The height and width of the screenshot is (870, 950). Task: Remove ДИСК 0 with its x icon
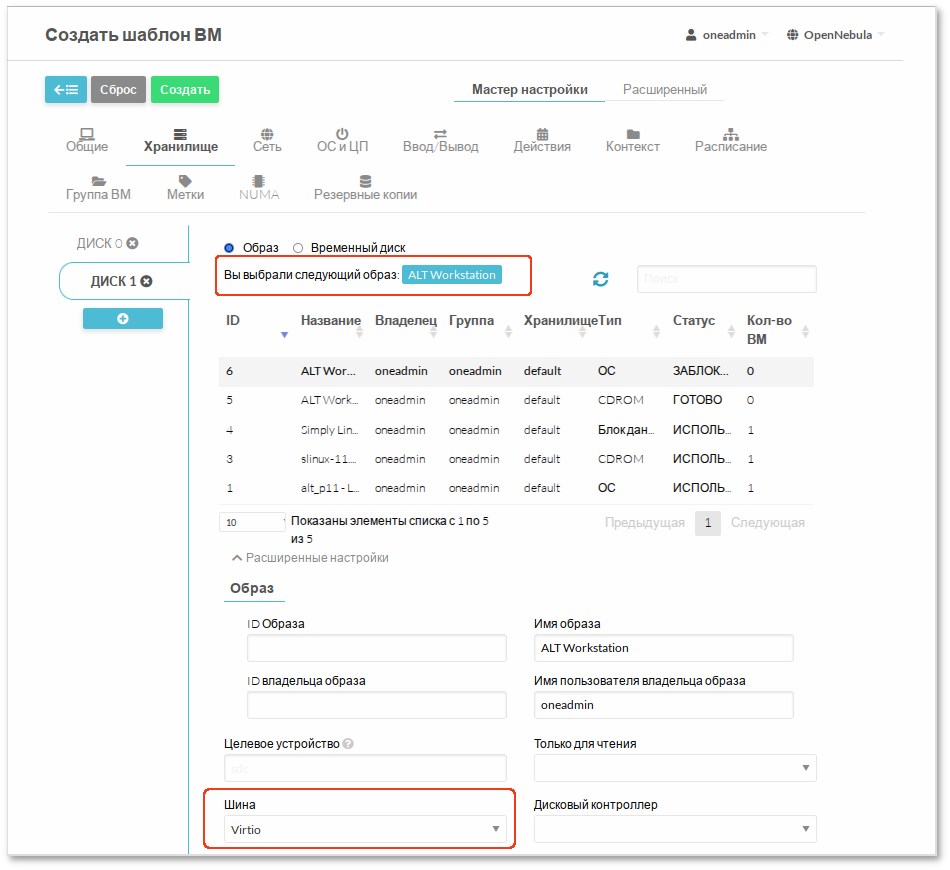click(x=132, y=244)
